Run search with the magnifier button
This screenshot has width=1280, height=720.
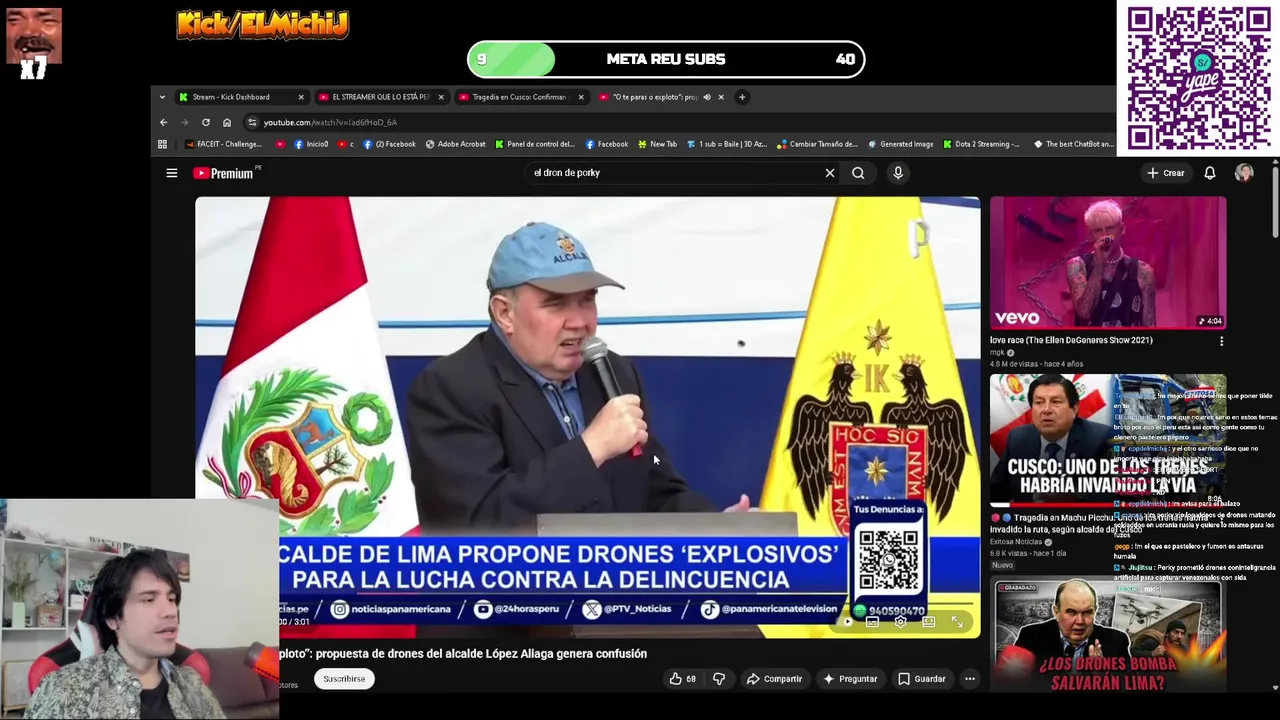(858, 173)
